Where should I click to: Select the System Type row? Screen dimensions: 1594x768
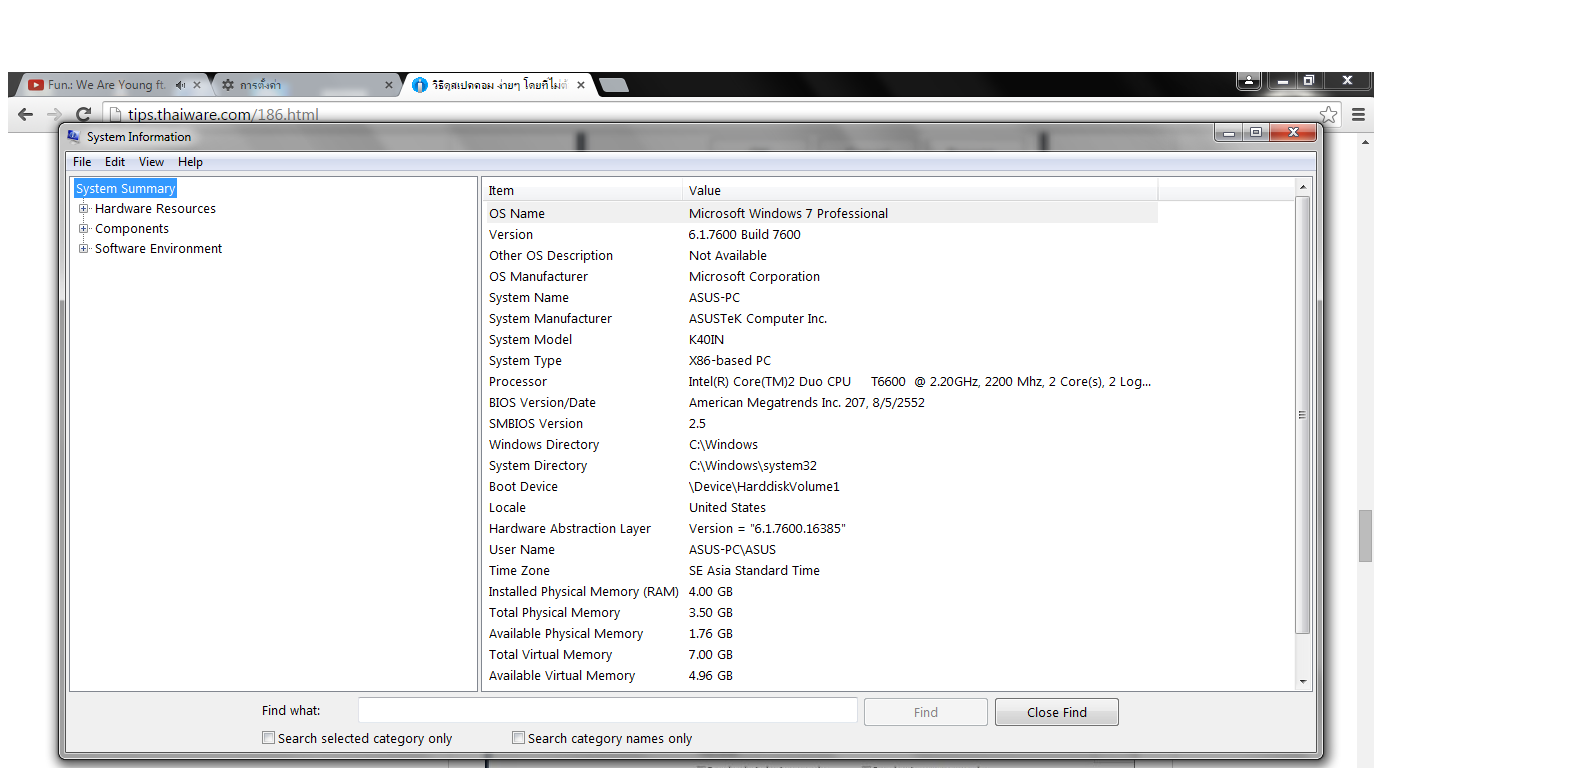point(820,360)
